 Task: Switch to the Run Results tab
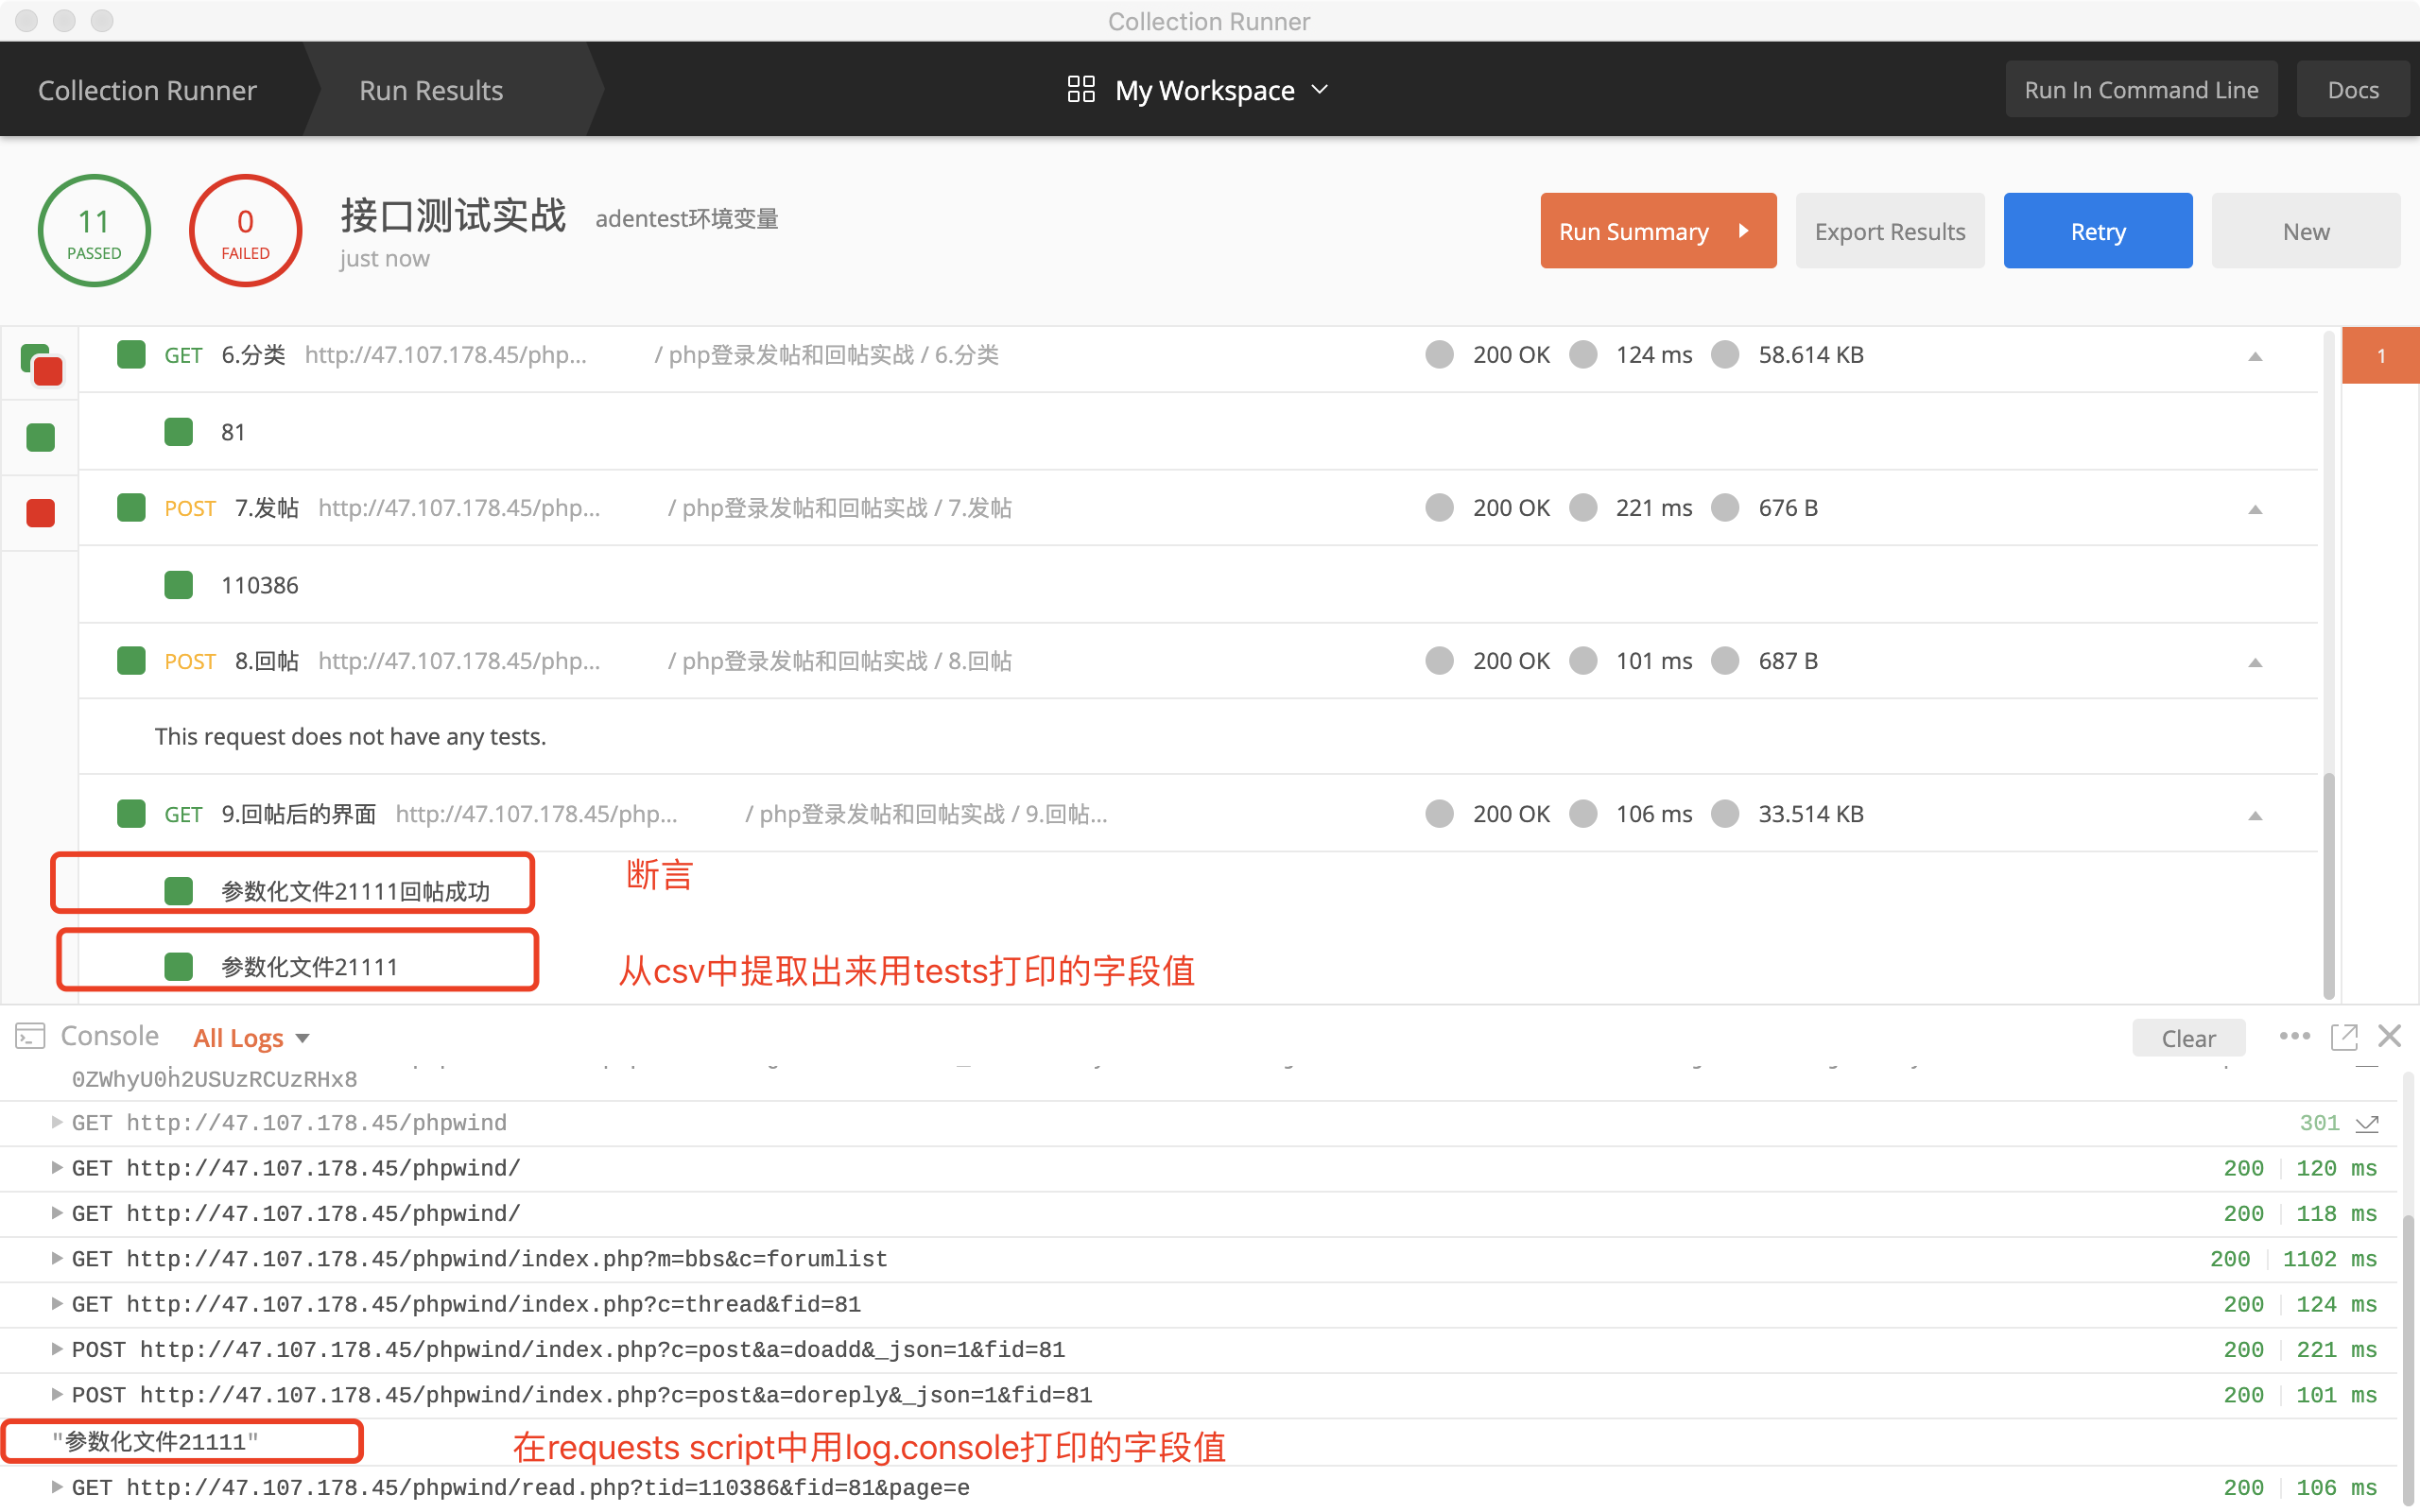[x=431, y=90]
